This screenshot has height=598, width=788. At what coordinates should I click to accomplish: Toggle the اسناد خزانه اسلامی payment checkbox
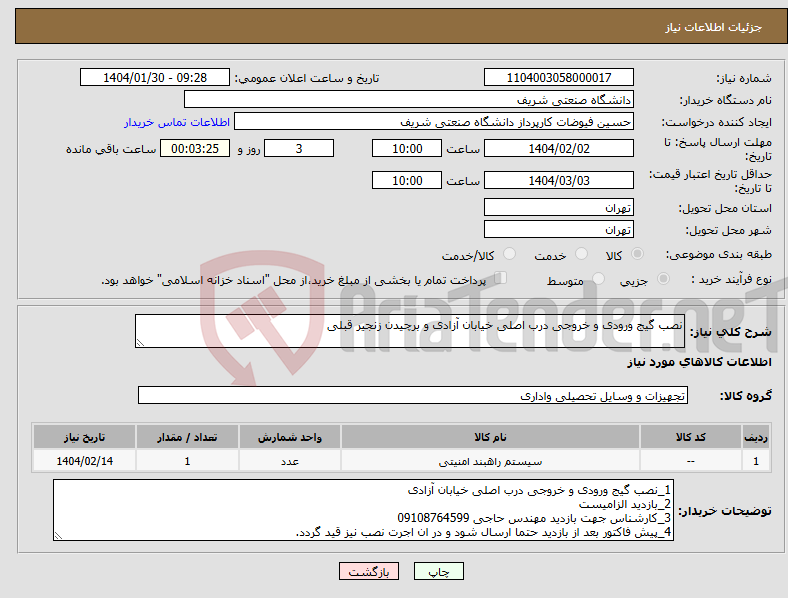pyautogui.click(x=501, y=278)
